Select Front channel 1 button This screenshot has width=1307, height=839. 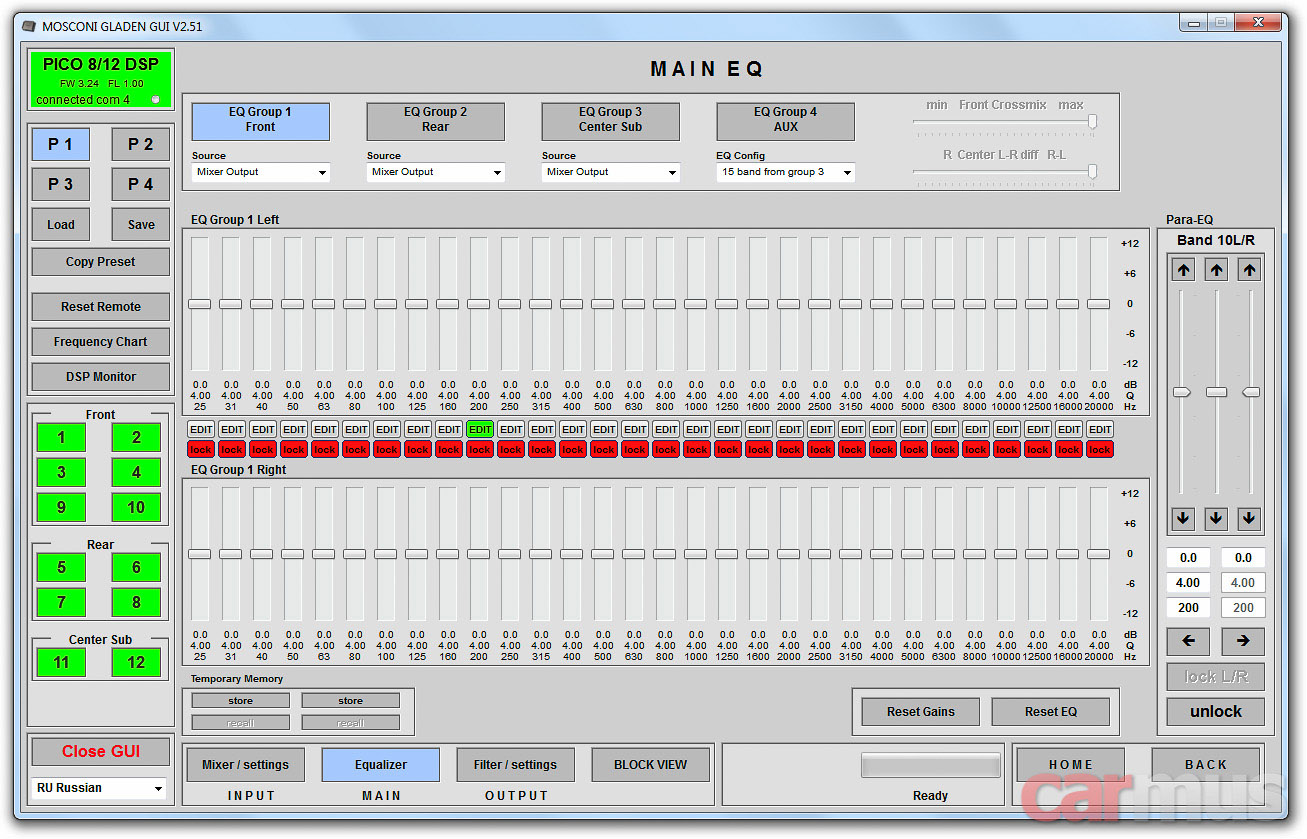(x=62, y=437)
